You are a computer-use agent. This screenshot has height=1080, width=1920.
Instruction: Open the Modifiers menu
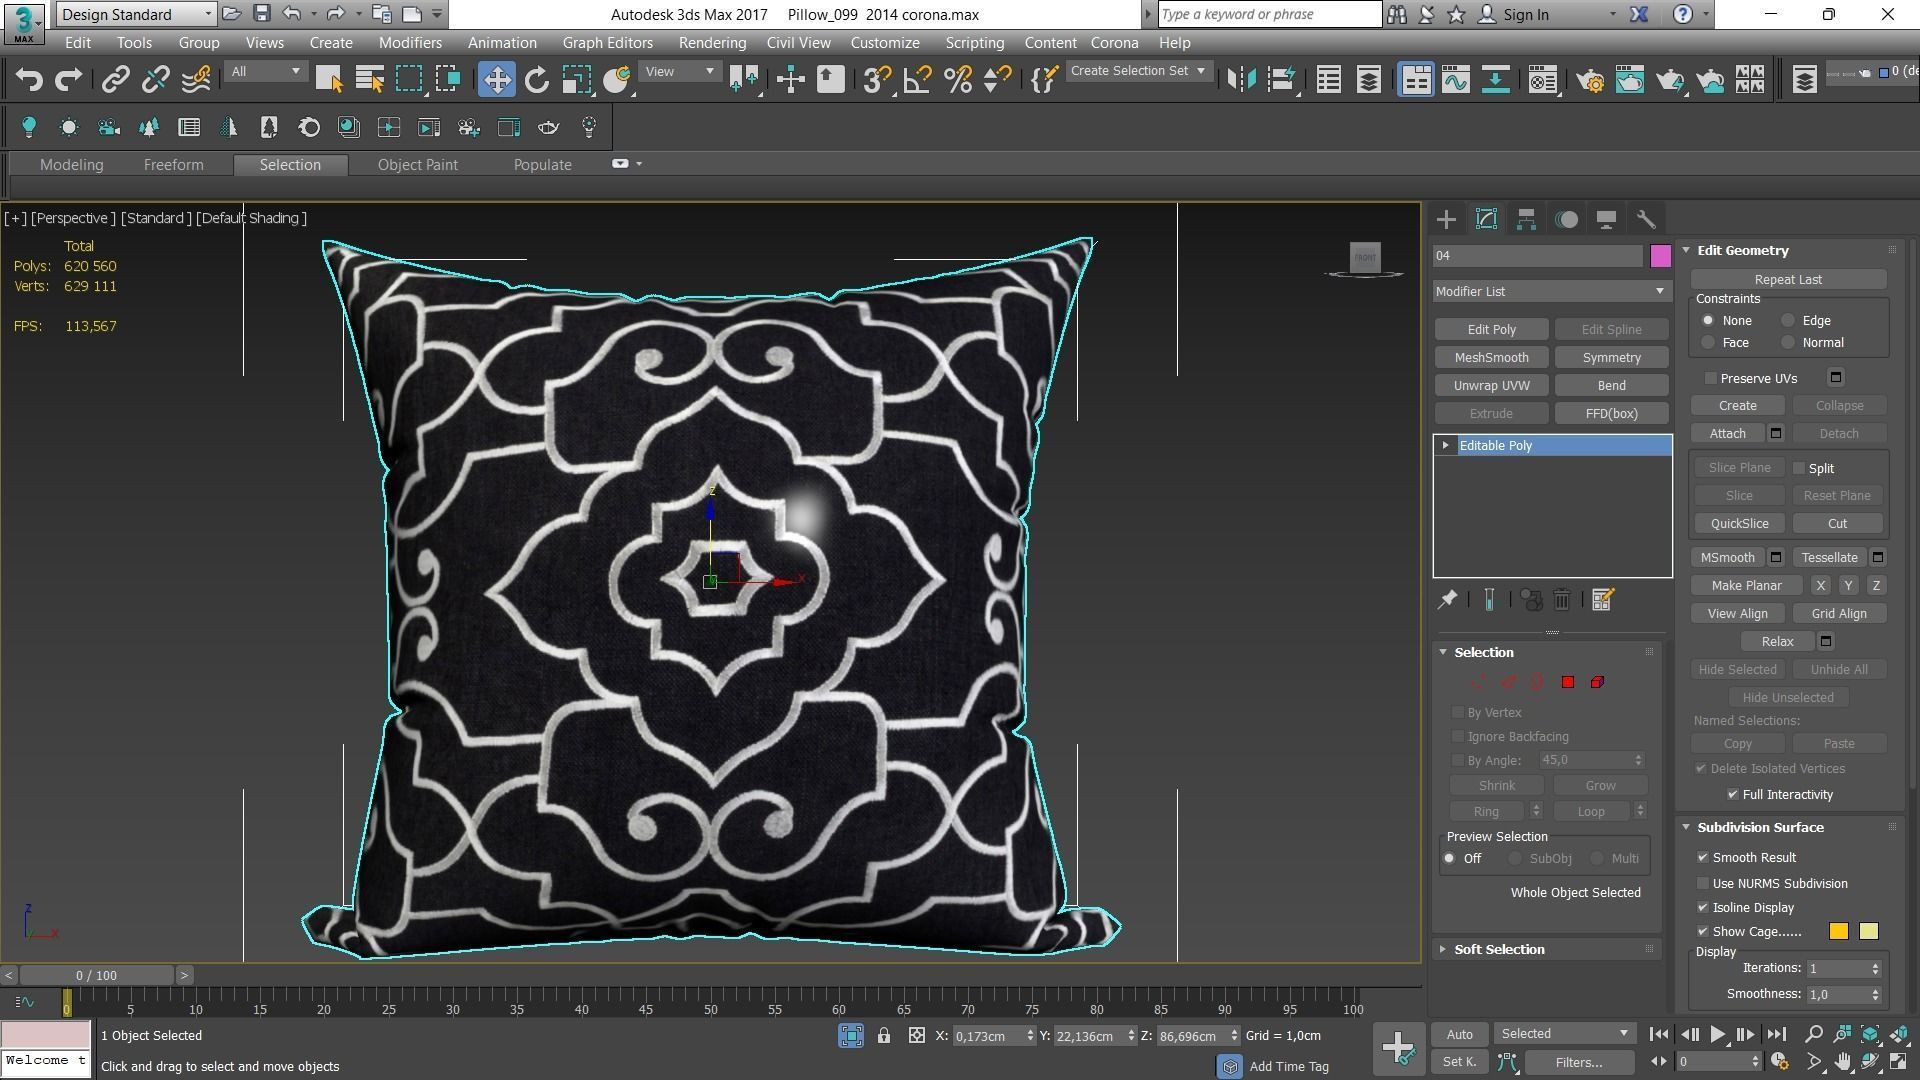click(x=410, y=43)
